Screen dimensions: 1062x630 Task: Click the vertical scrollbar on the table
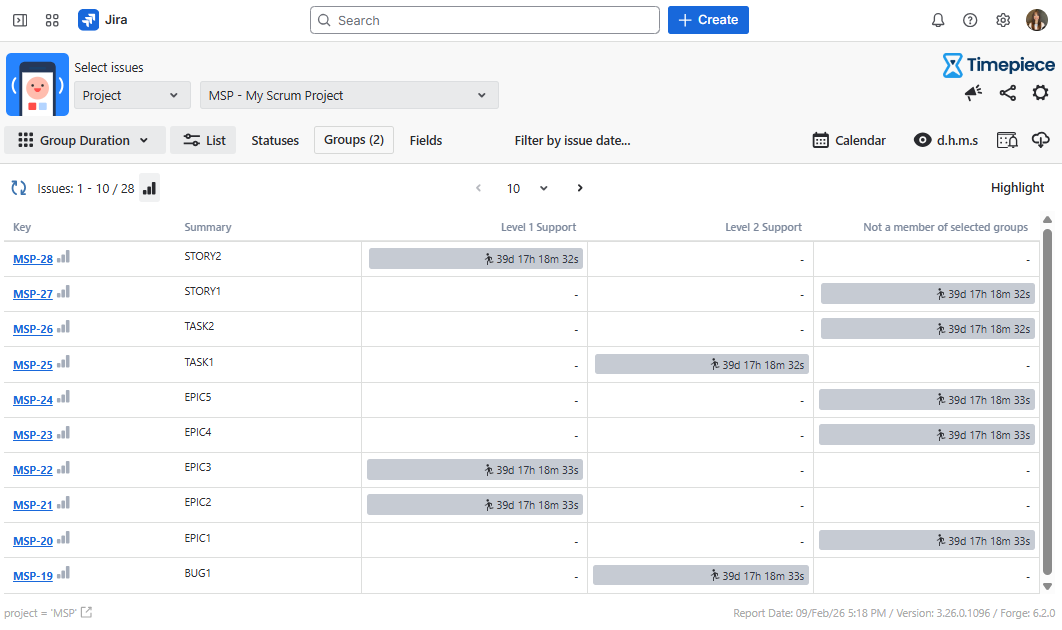pos(1047,400)
